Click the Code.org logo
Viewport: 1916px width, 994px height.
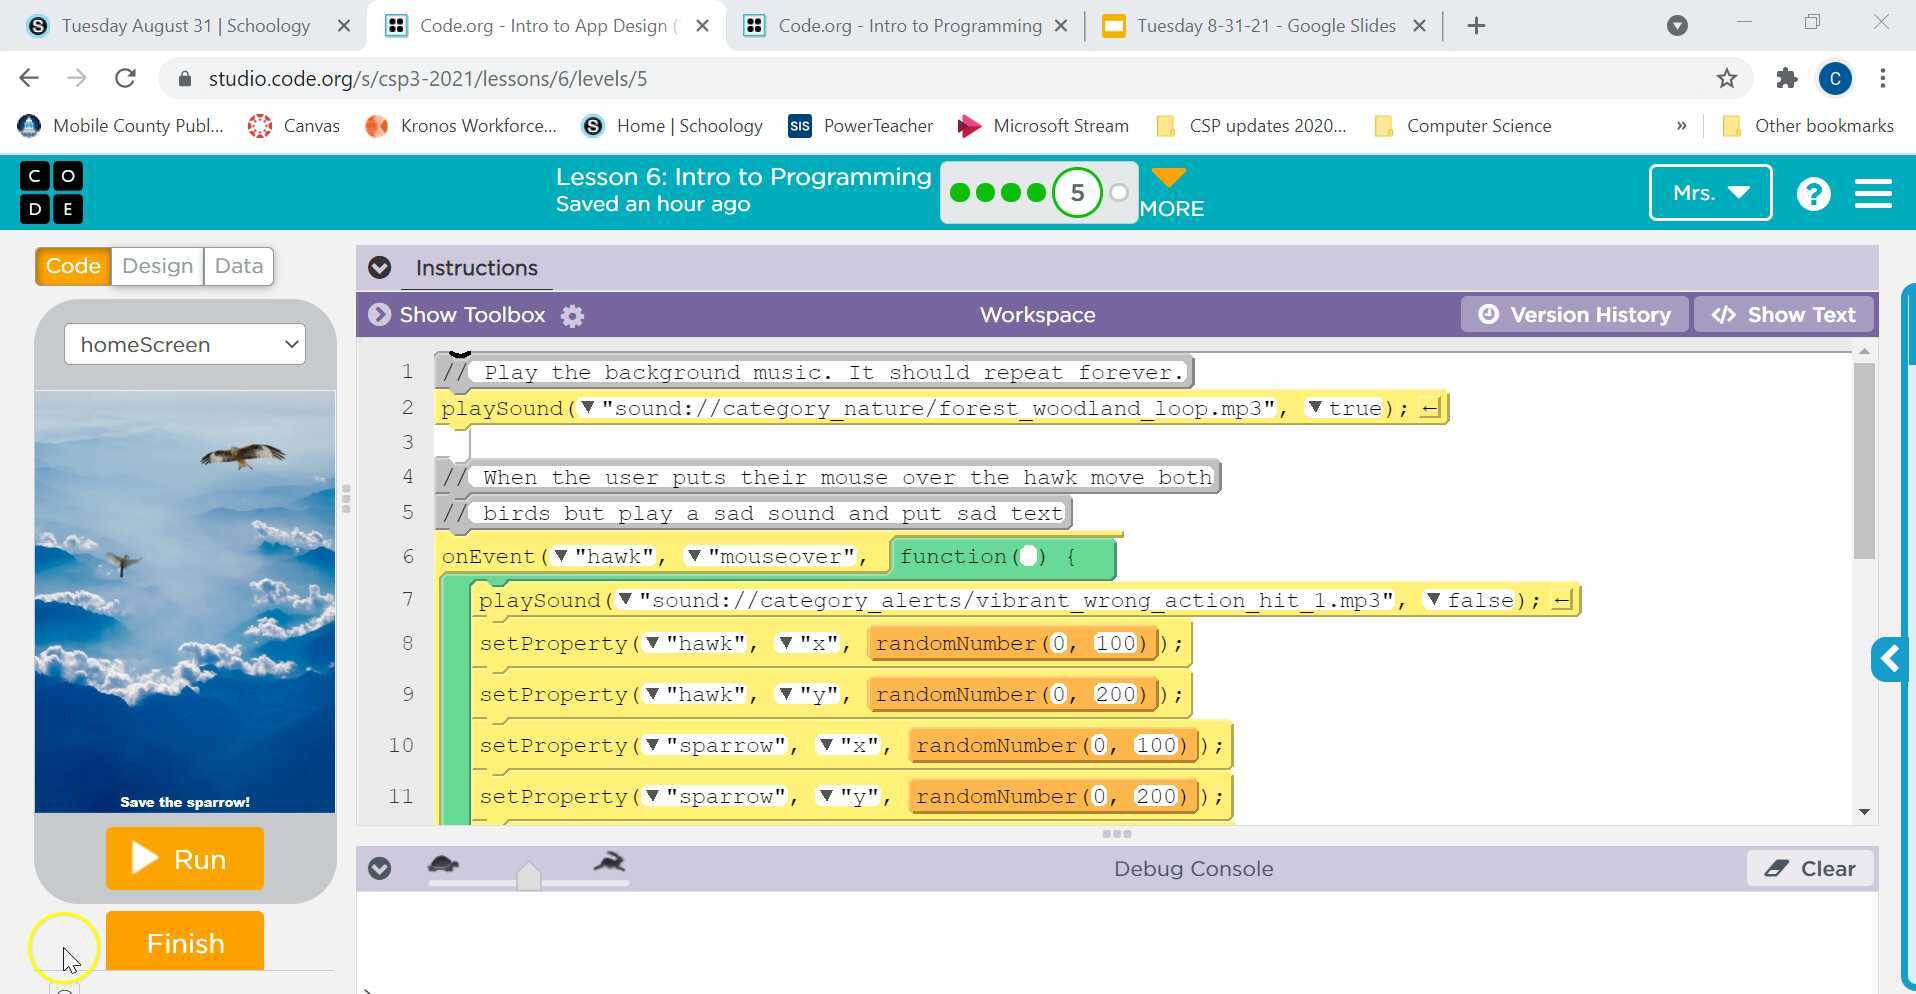(x=51, y=192)
